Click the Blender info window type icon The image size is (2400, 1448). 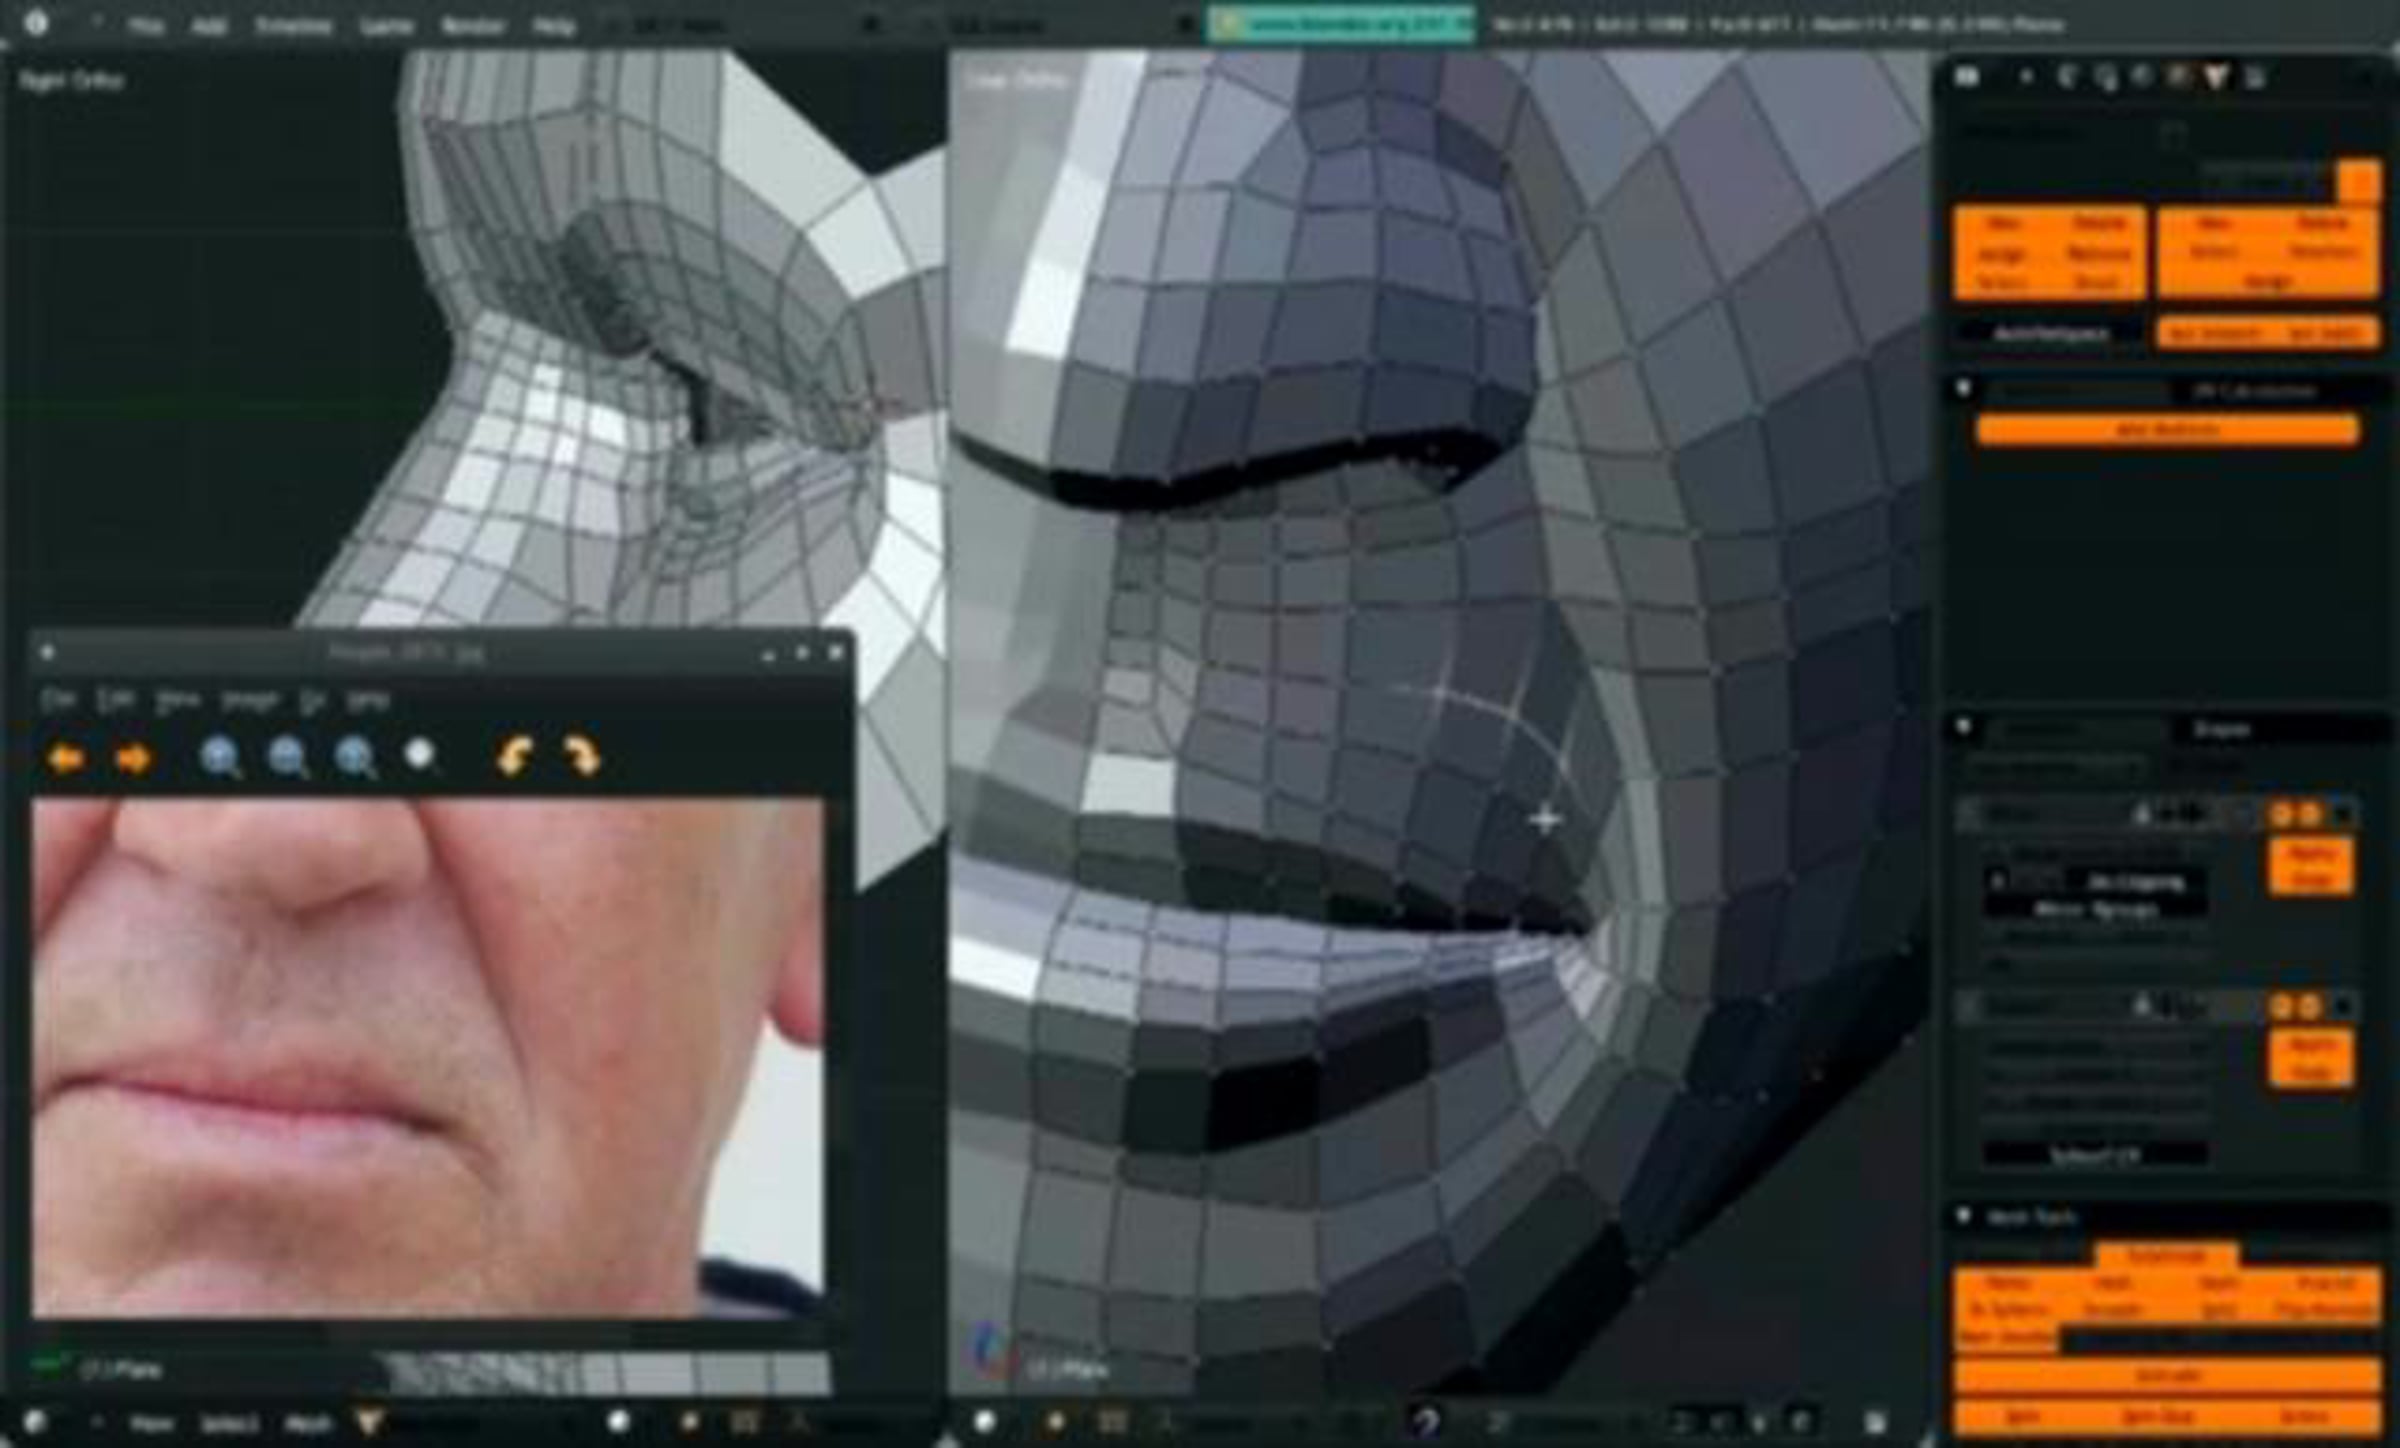(x=36, y=23)
